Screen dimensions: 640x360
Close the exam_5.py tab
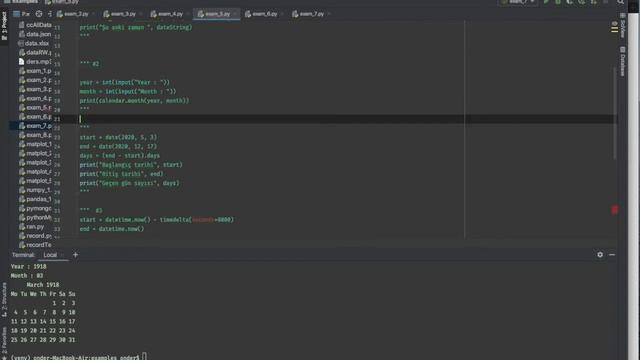coord(235,14)
